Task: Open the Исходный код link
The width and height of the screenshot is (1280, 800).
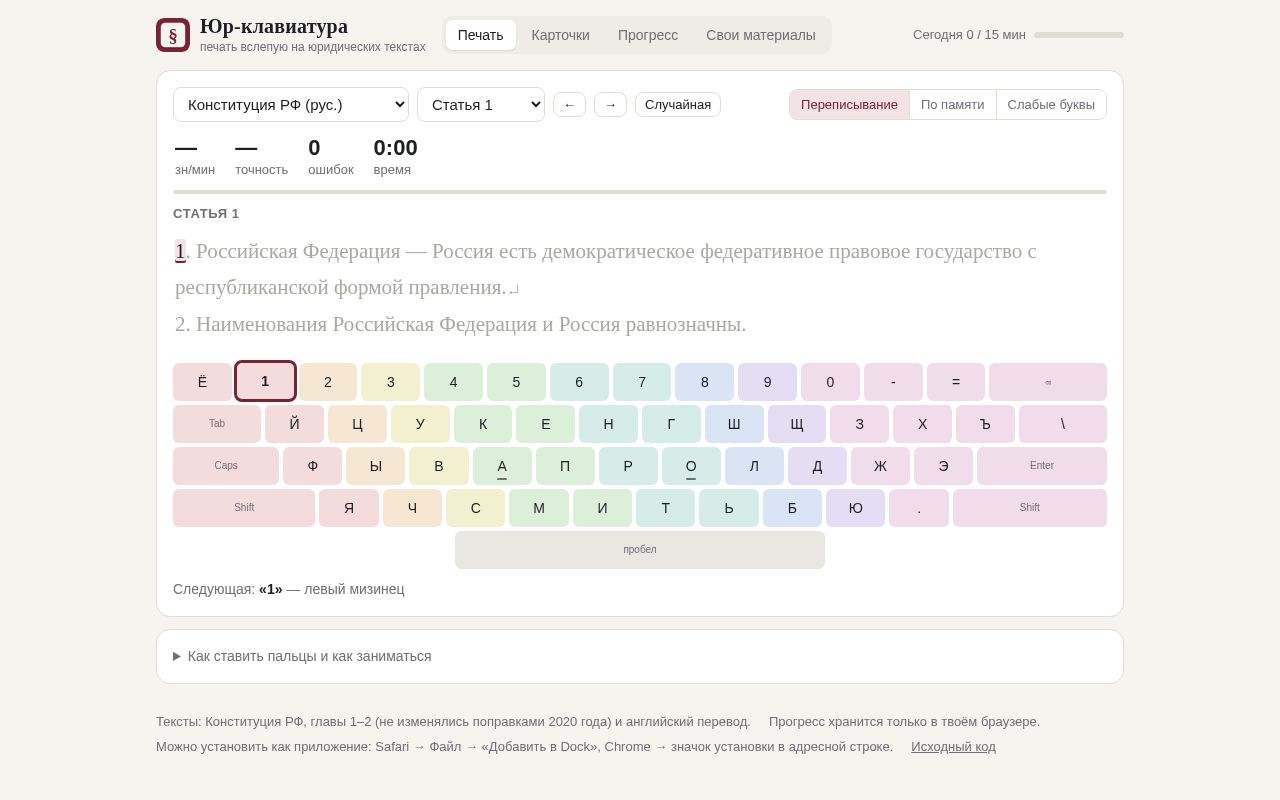Action: coord(953,746)
